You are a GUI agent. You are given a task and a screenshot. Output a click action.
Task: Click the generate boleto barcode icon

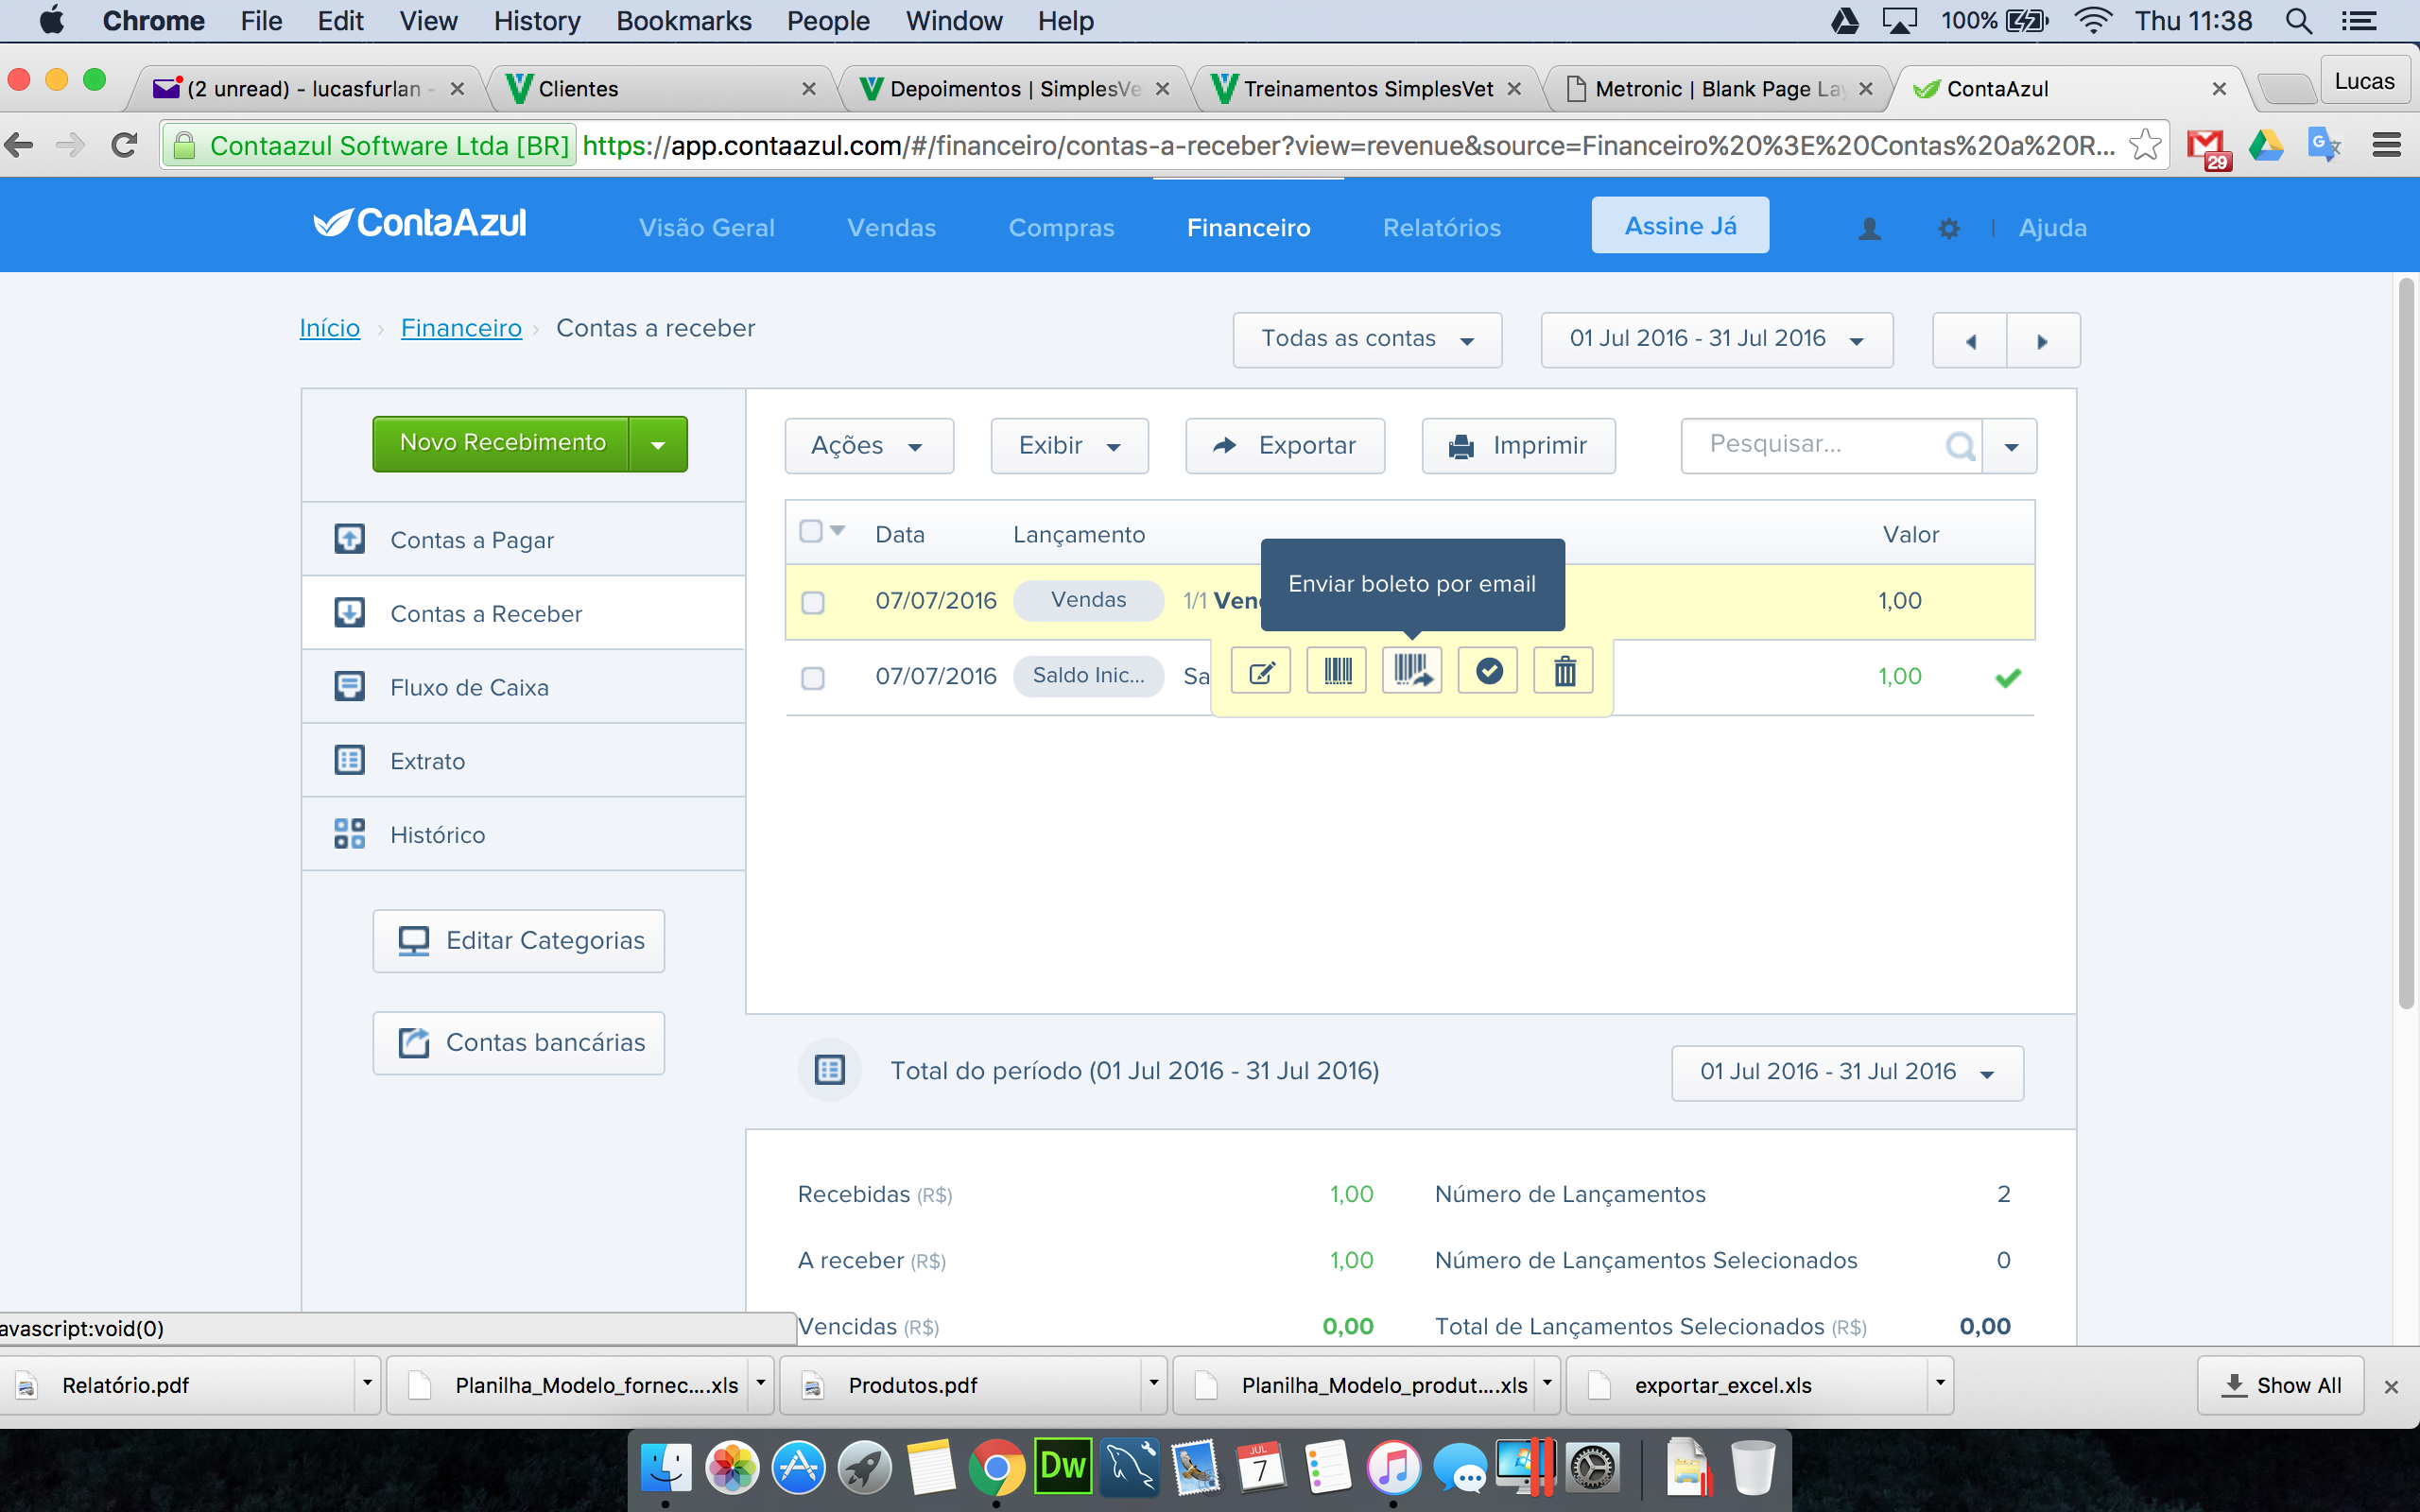(x=1337, y=671)
